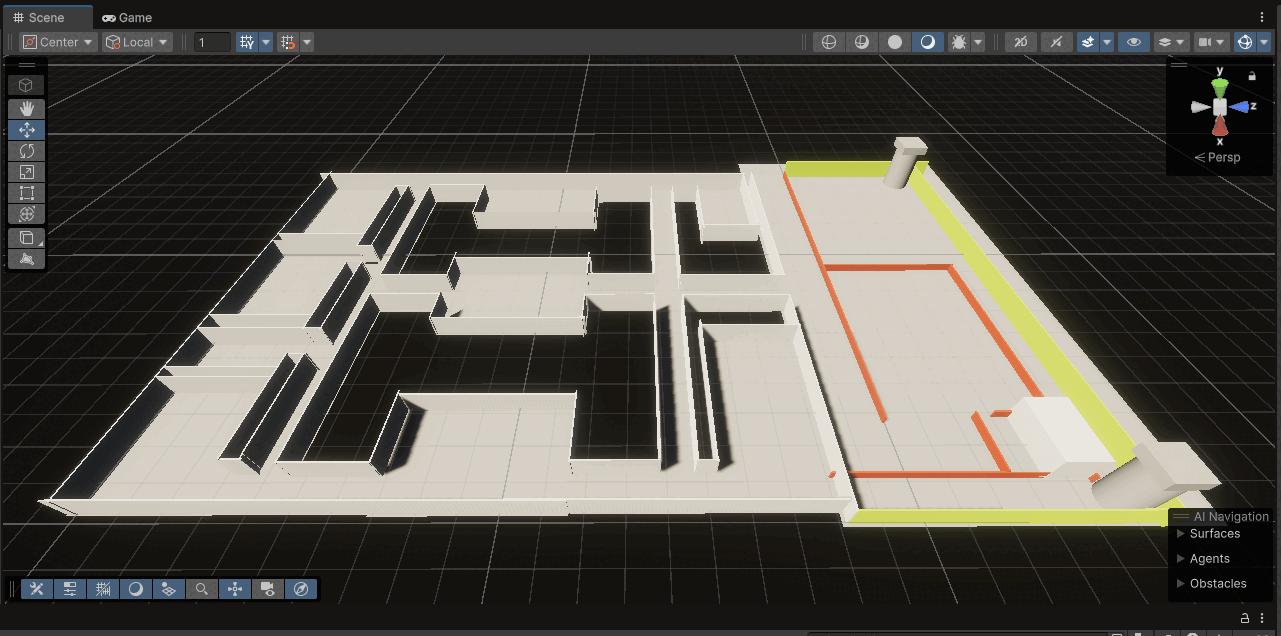Viewport: 1281px width, 636px height.
Task: Select the Rotate tool
Action: click(x=27, y=151)
